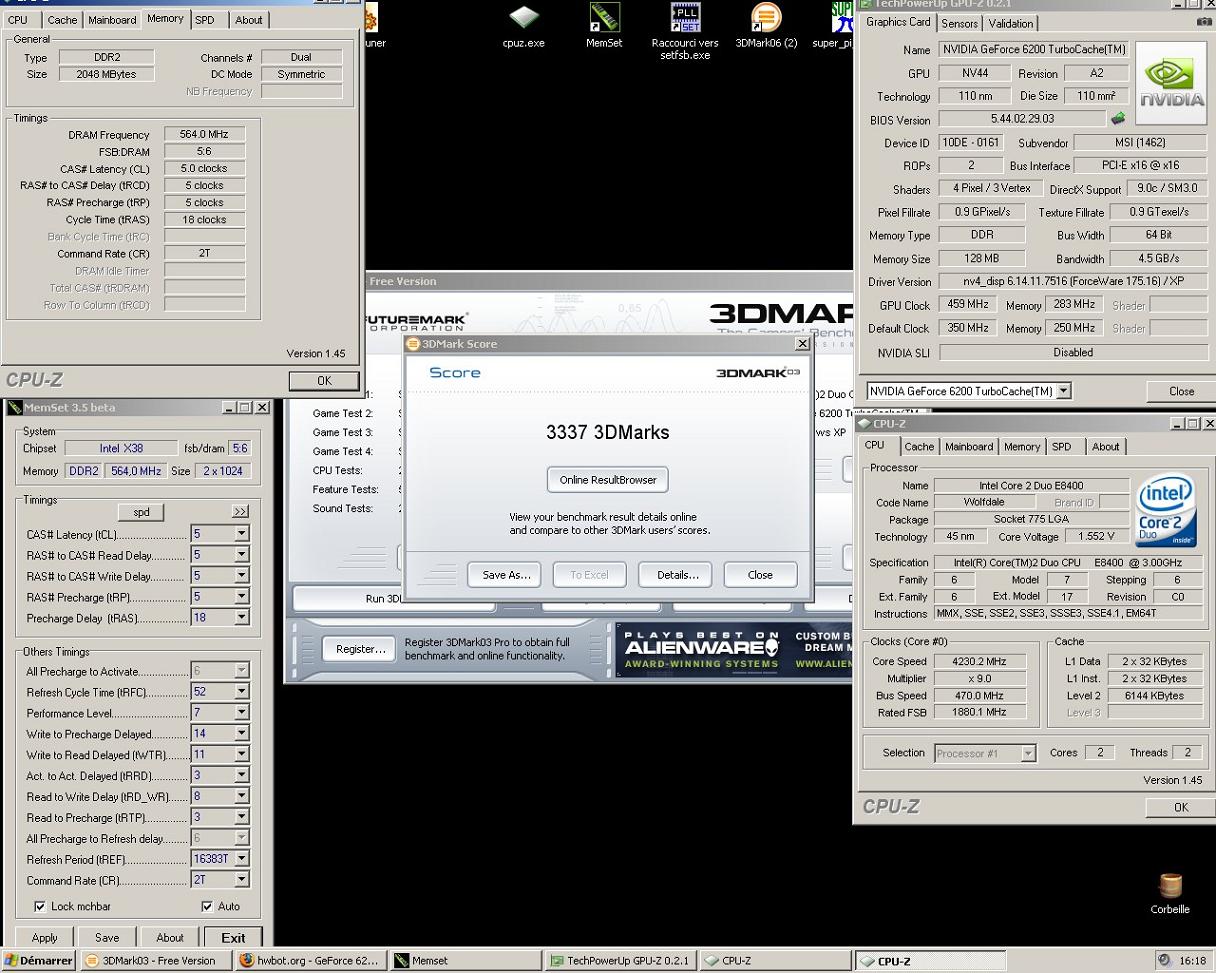
Task: Click Save button in MemSet
Action: pos(107,937)
